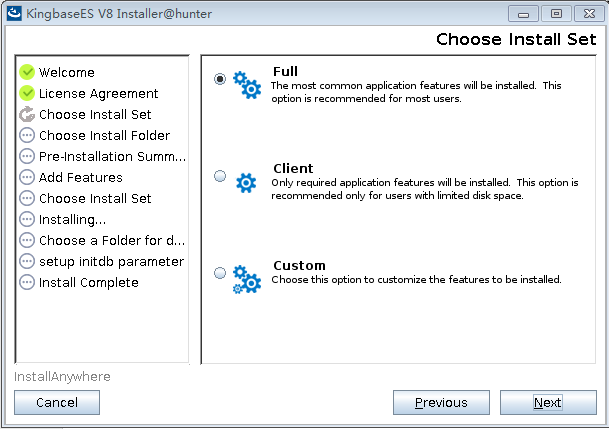The image size is (609, 429).
Task: Select the Client install radio button
Action: pyautogui.click(x=220, y=176)
